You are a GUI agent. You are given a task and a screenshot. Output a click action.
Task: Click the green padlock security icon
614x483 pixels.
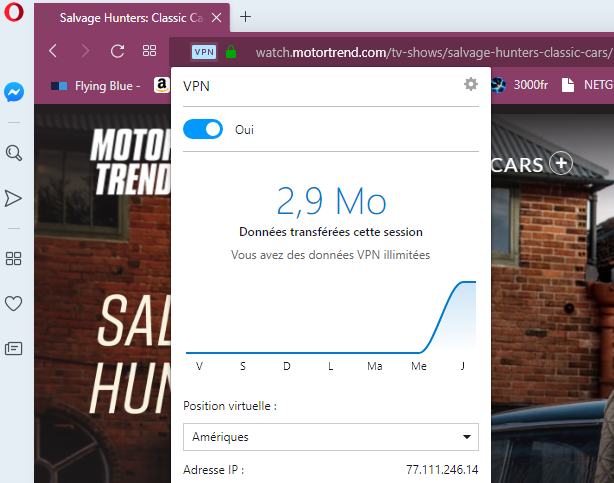tap(231, 52)
